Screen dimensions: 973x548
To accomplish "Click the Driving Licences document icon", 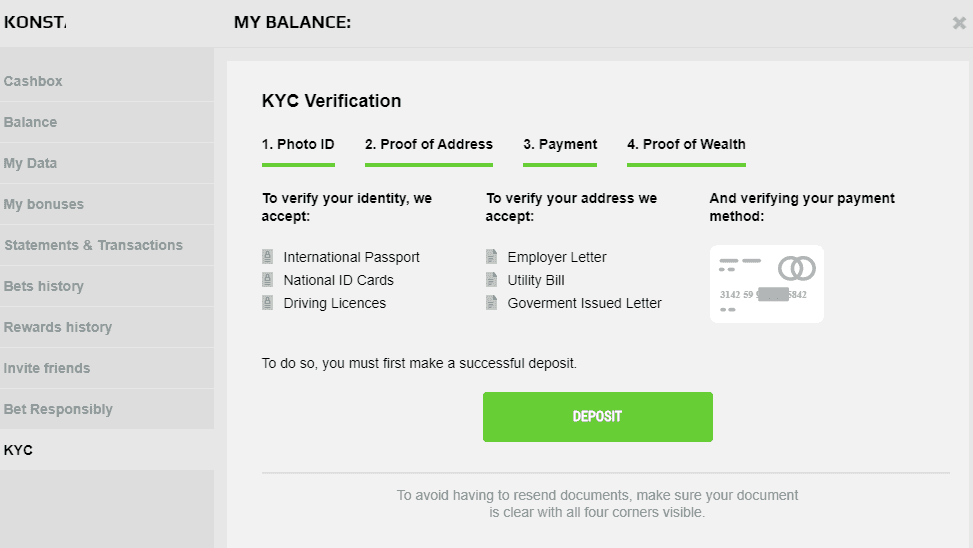I will (268, 303).
